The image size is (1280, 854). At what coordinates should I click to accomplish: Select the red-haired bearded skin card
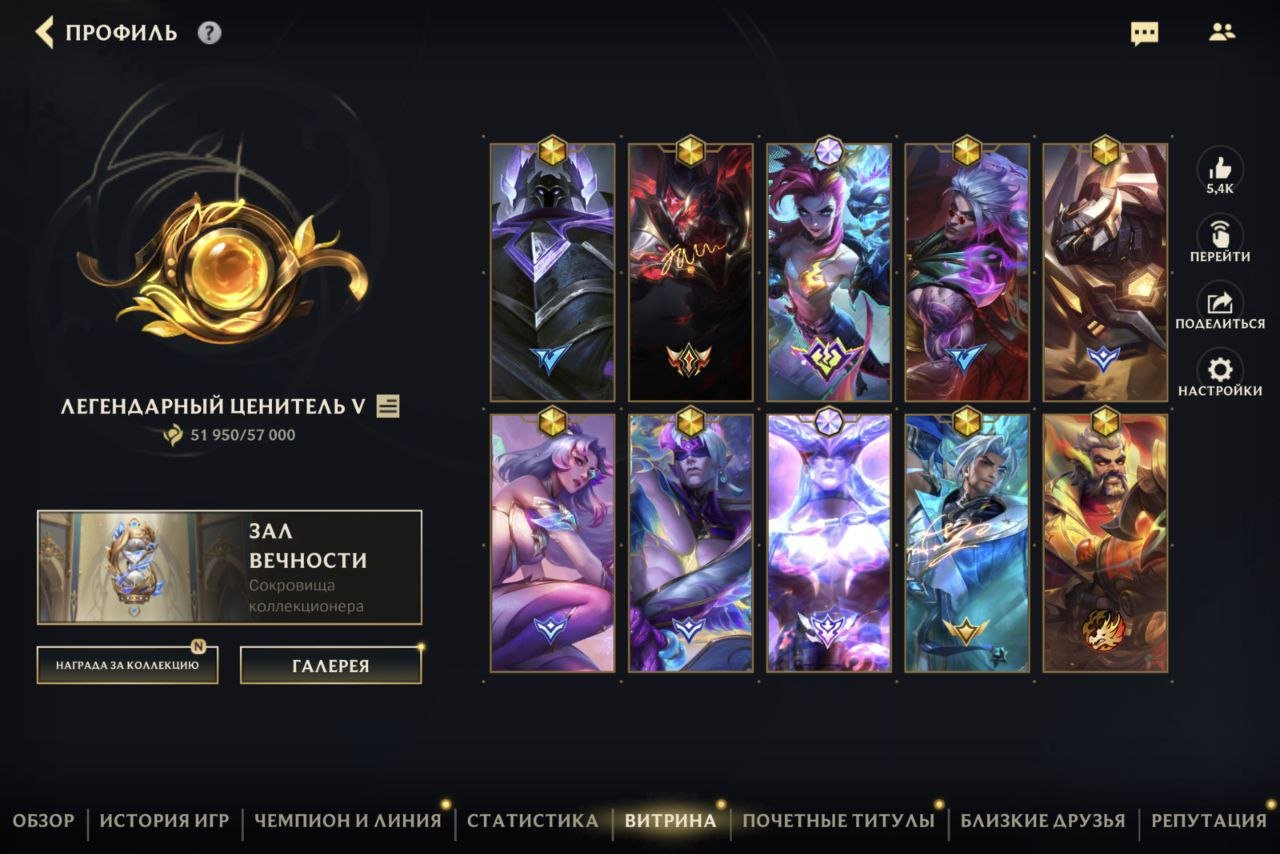1105,543
